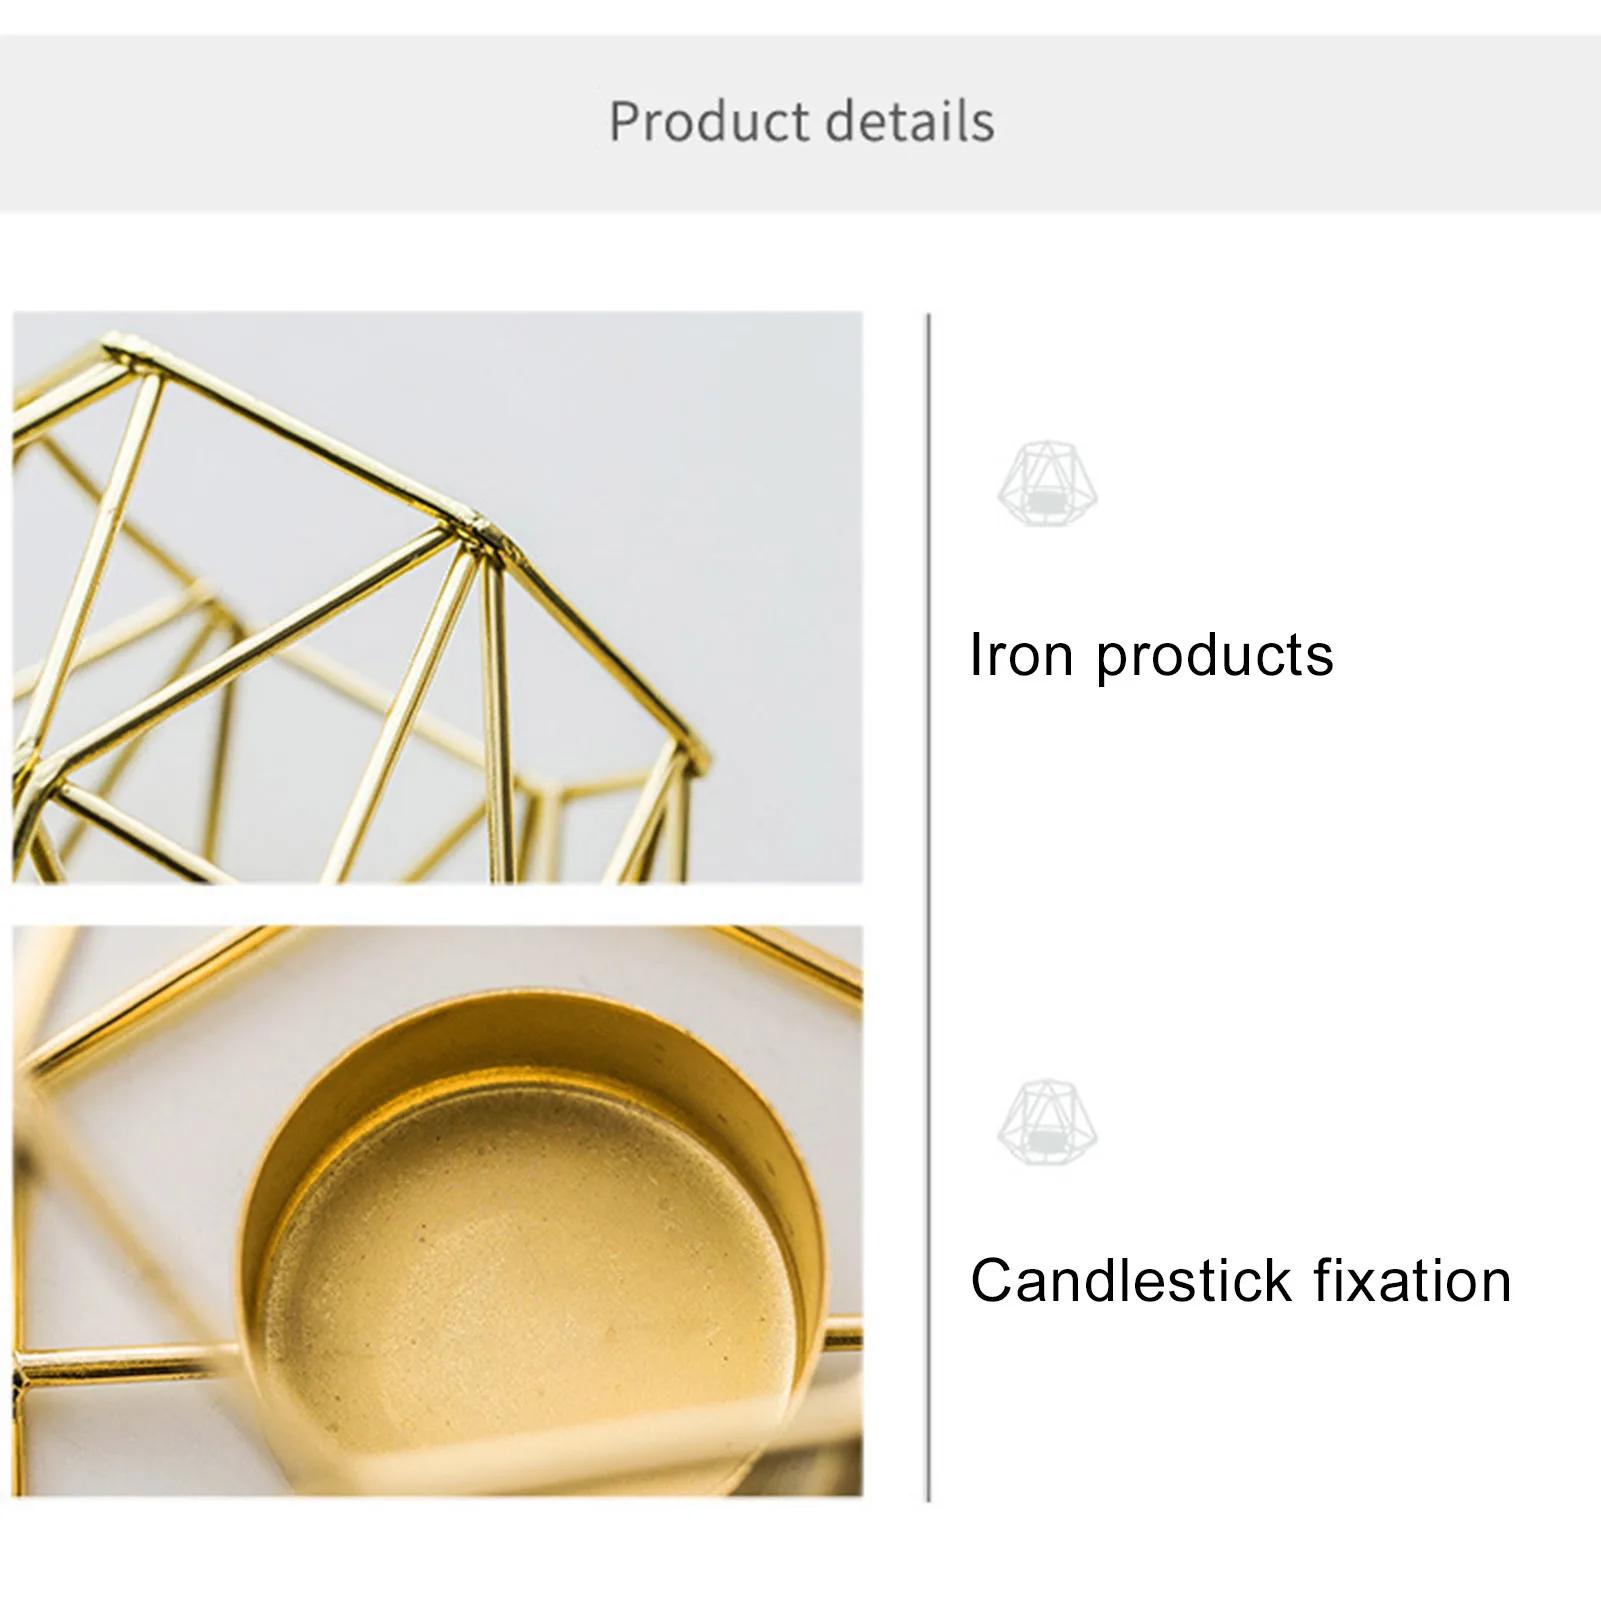Click the Product details heading
The image size is (1601, 1601).
[x=801, y=122]
